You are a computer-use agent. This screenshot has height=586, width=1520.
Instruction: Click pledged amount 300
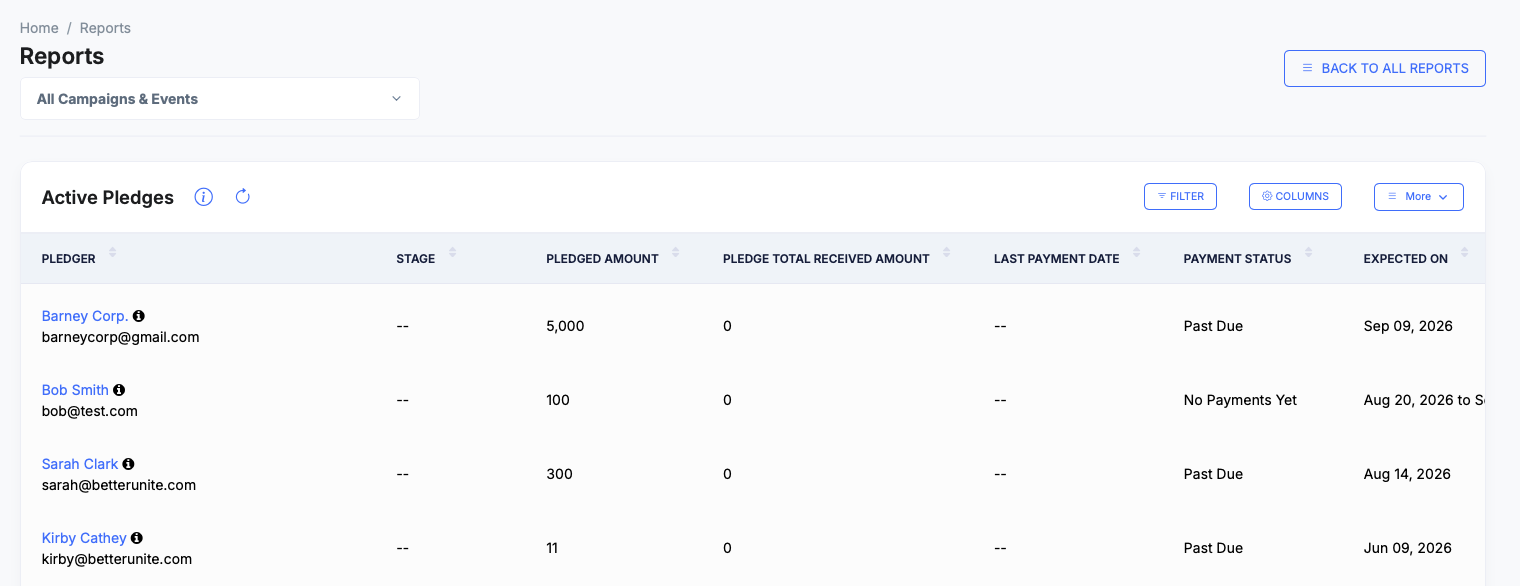(559, 474)
